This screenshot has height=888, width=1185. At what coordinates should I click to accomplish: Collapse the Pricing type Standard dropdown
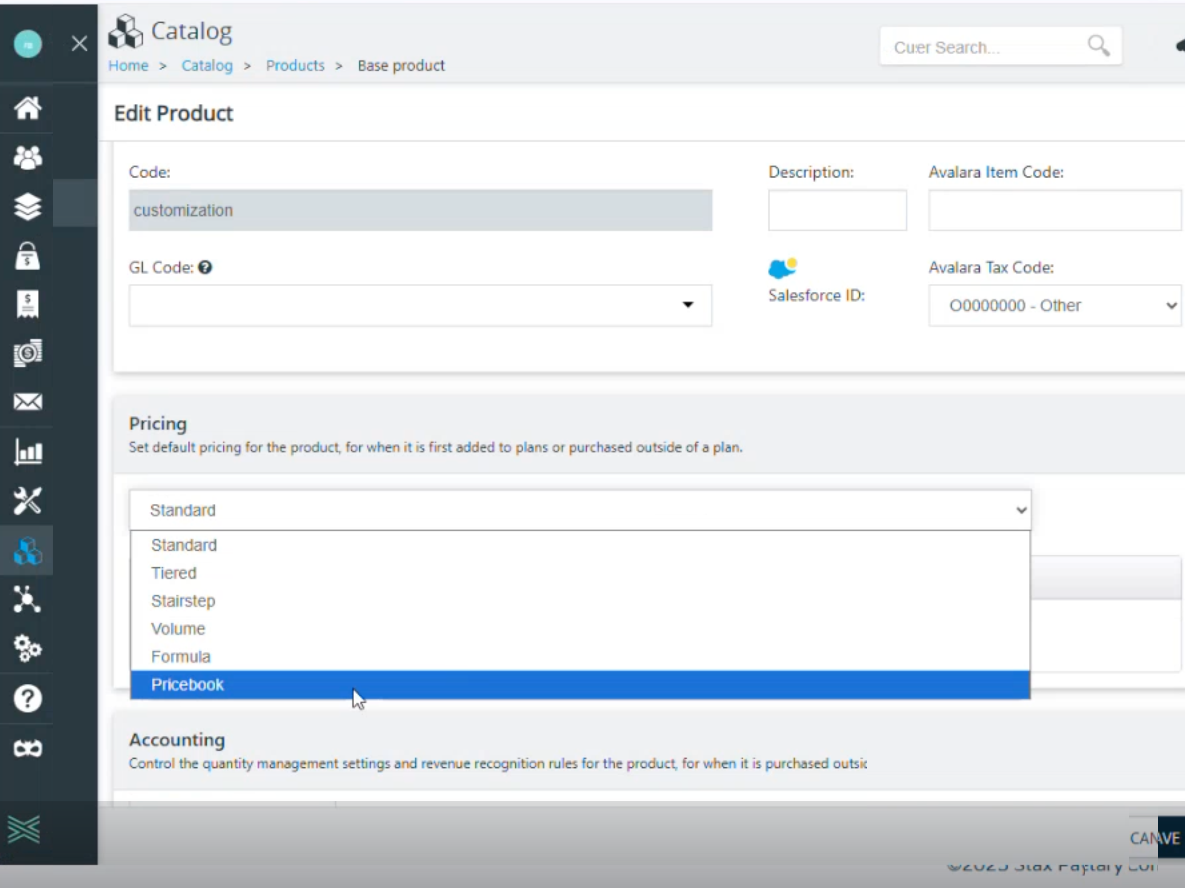coord(580,510)
